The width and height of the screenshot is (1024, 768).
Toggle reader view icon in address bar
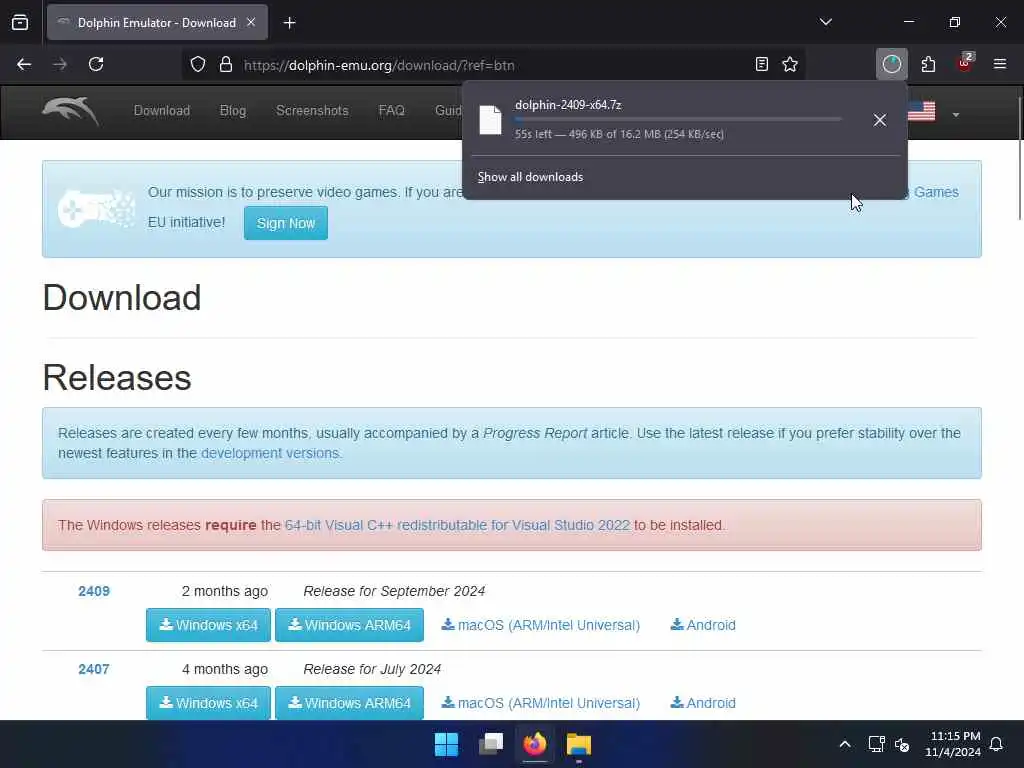(761, 64)
